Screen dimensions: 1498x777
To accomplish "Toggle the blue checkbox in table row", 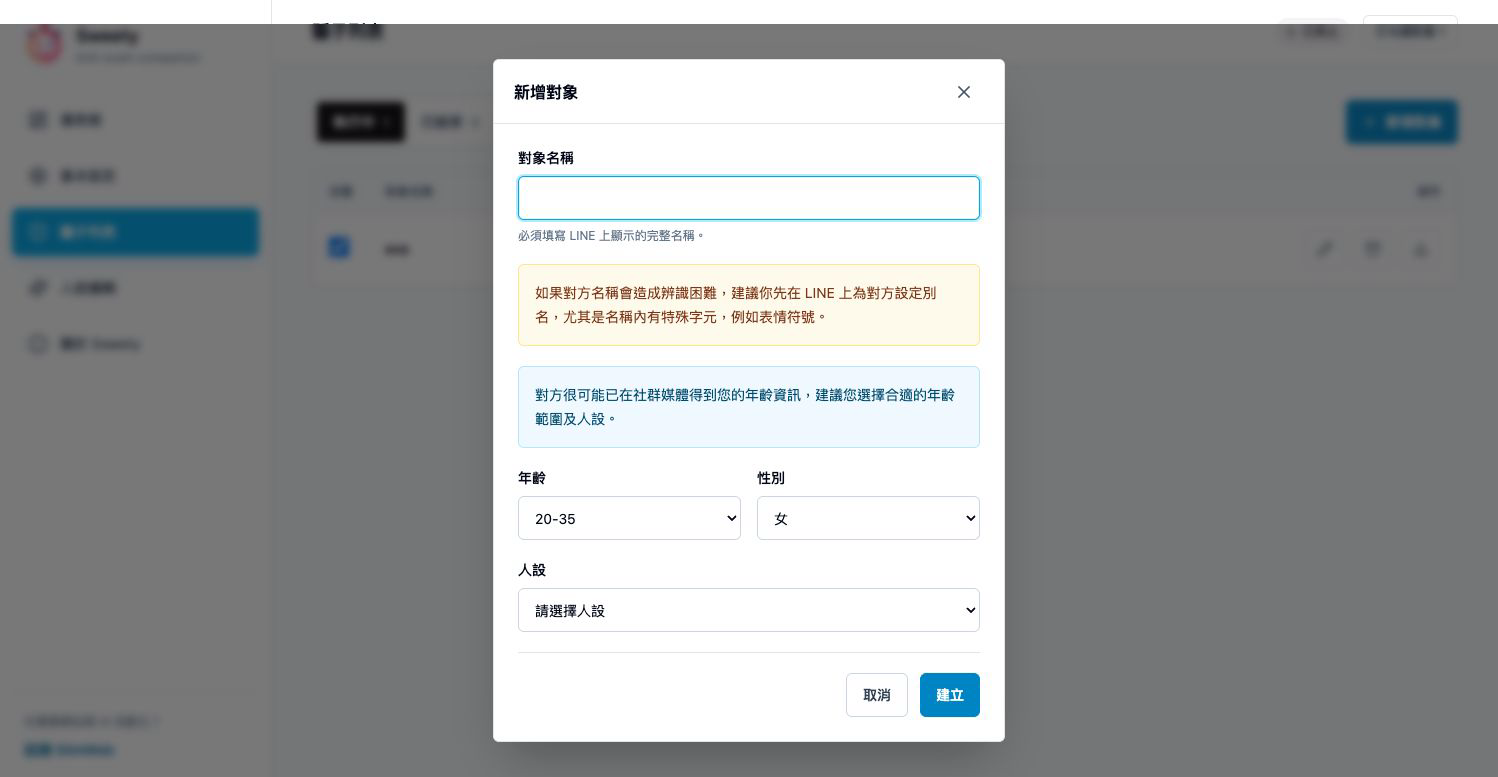I will click(339, 247).
